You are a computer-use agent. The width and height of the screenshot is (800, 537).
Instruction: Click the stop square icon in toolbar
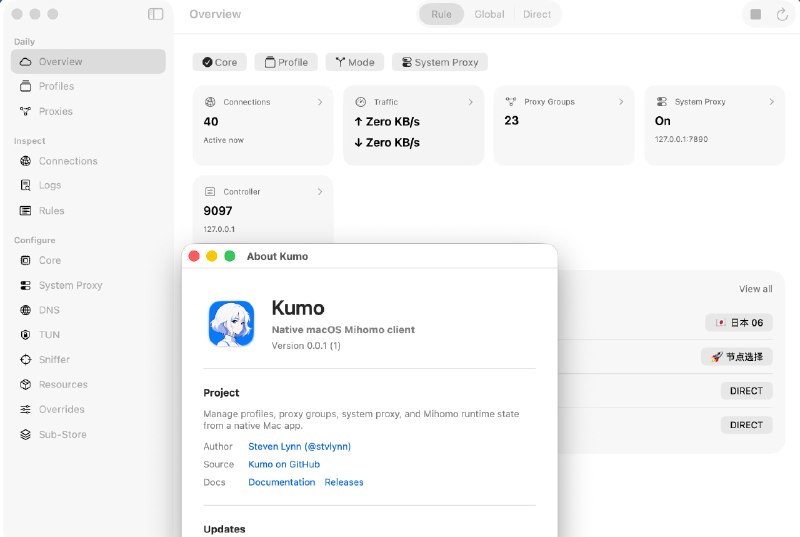tap(756, 14)
